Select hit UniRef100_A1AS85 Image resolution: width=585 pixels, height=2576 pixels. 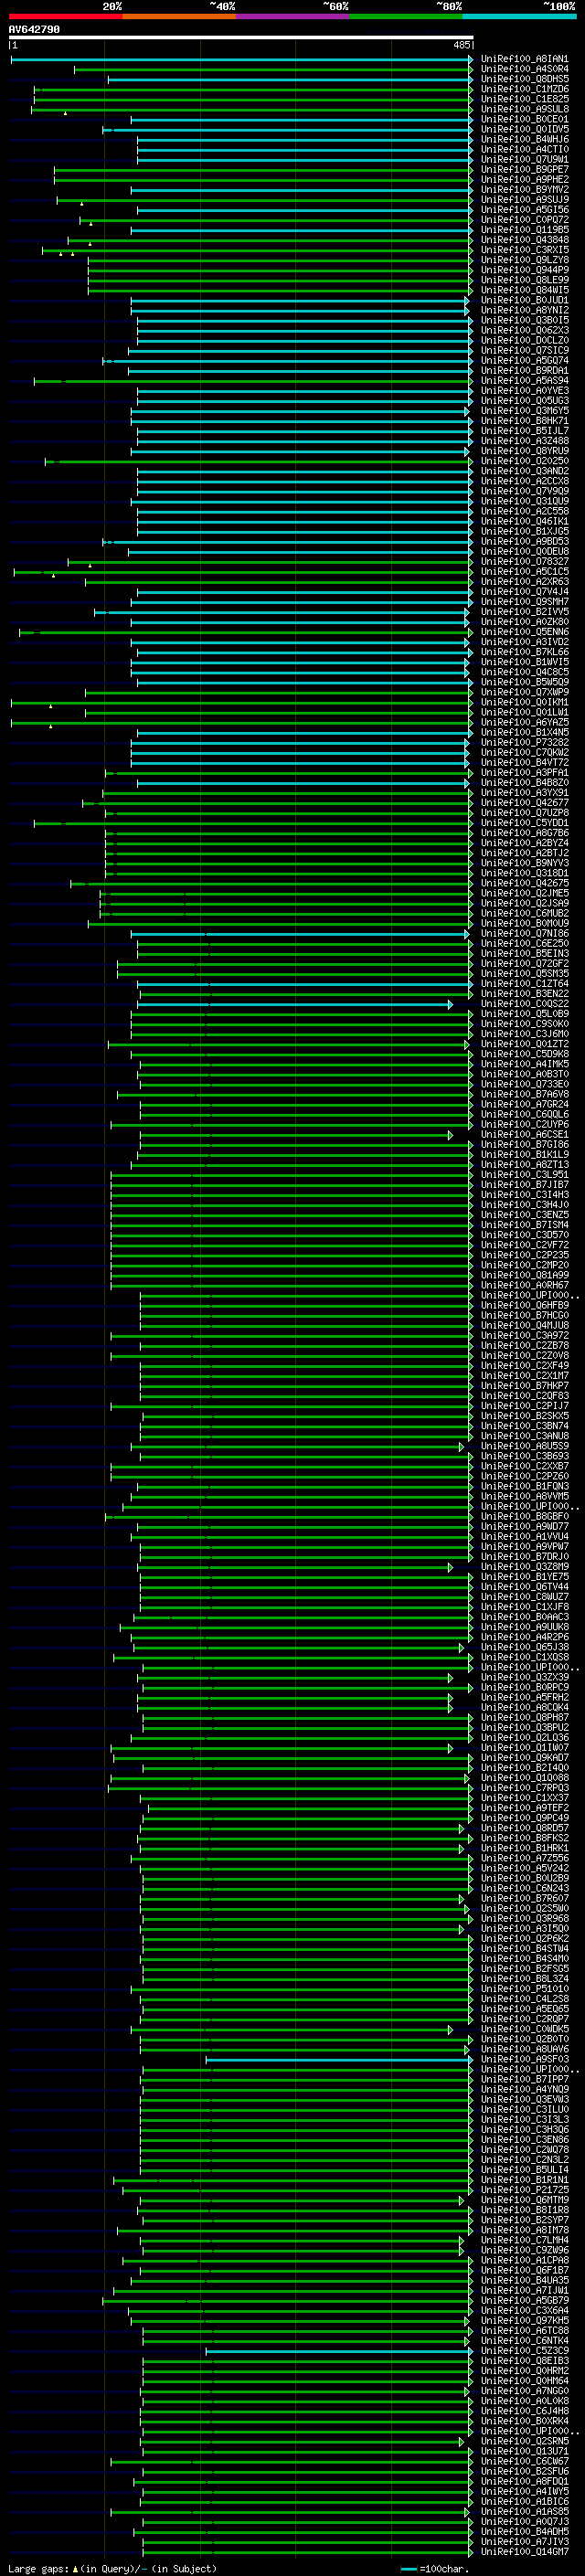524,2512
